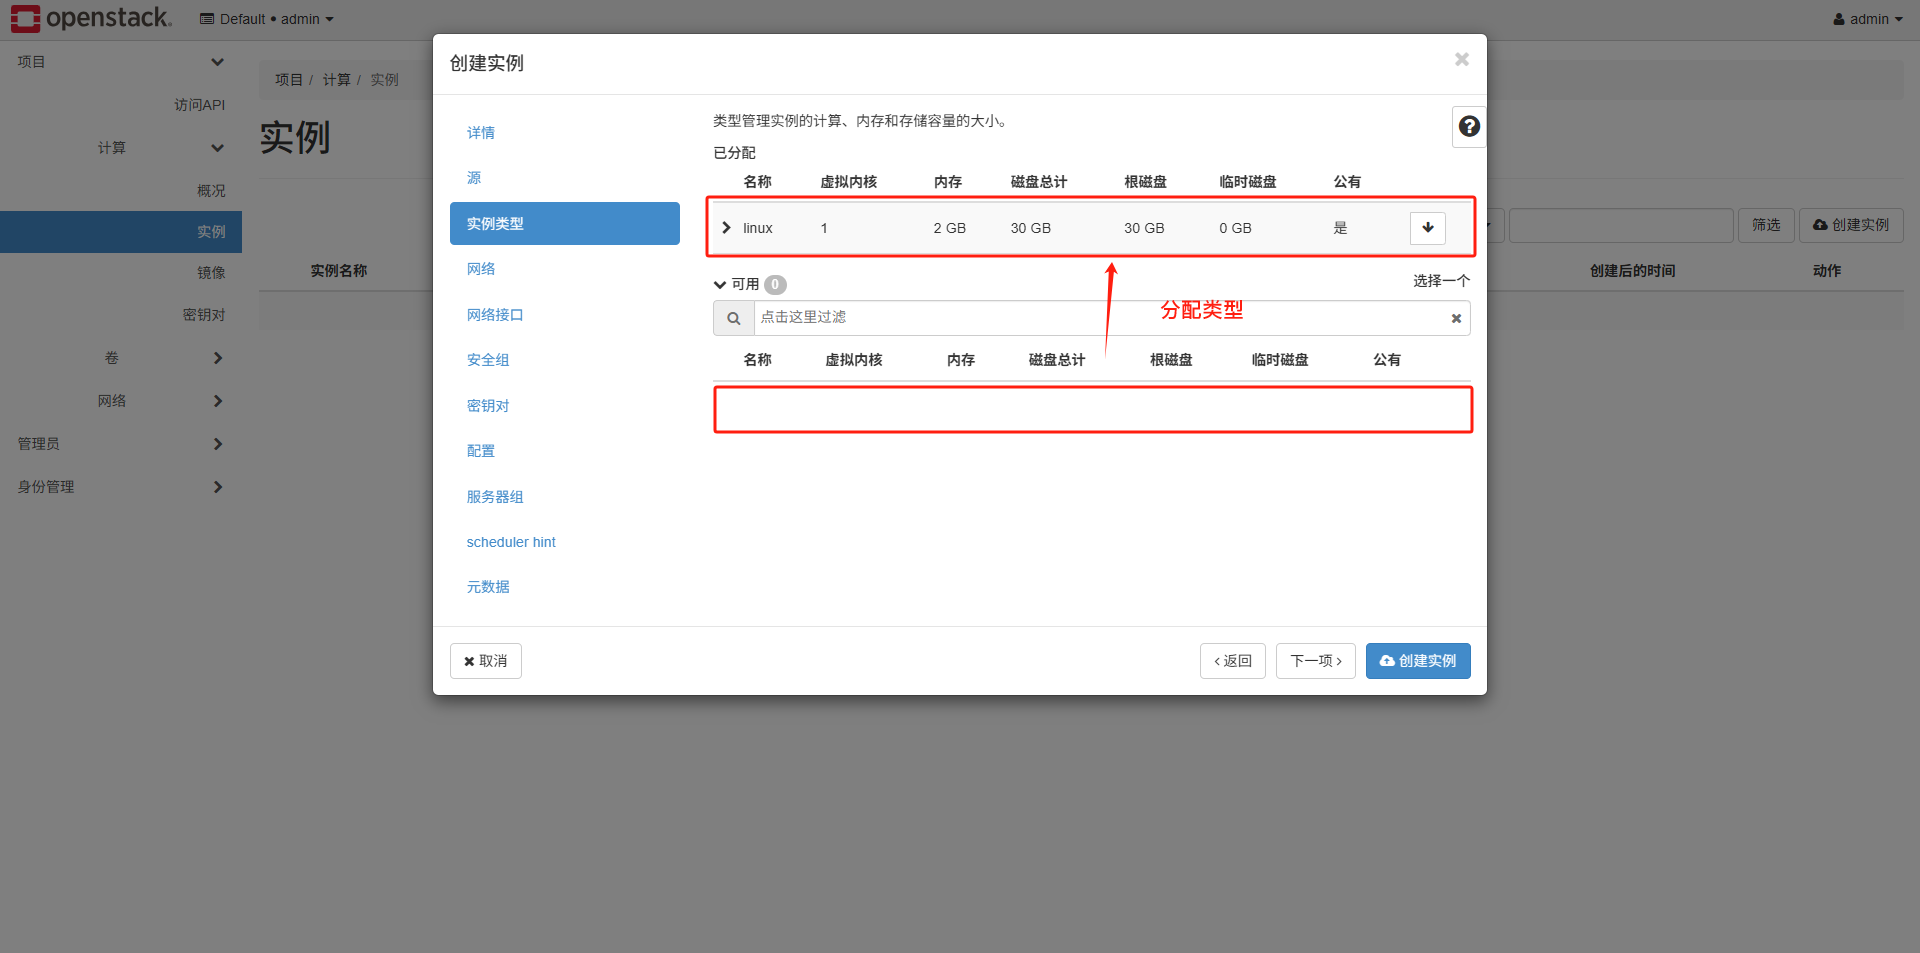Image resolution: width=1920 pixels, height=953 pixels.
Task: Expand the linux flavor row details
Action: 727,228
